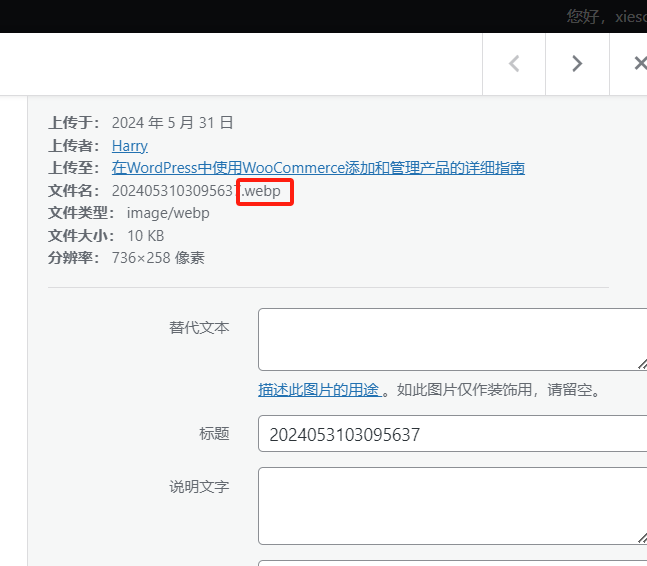The height and width of the screenshot is (566, 647).
Task: Click the 说明文字 text area
Action: coord(452,506)
